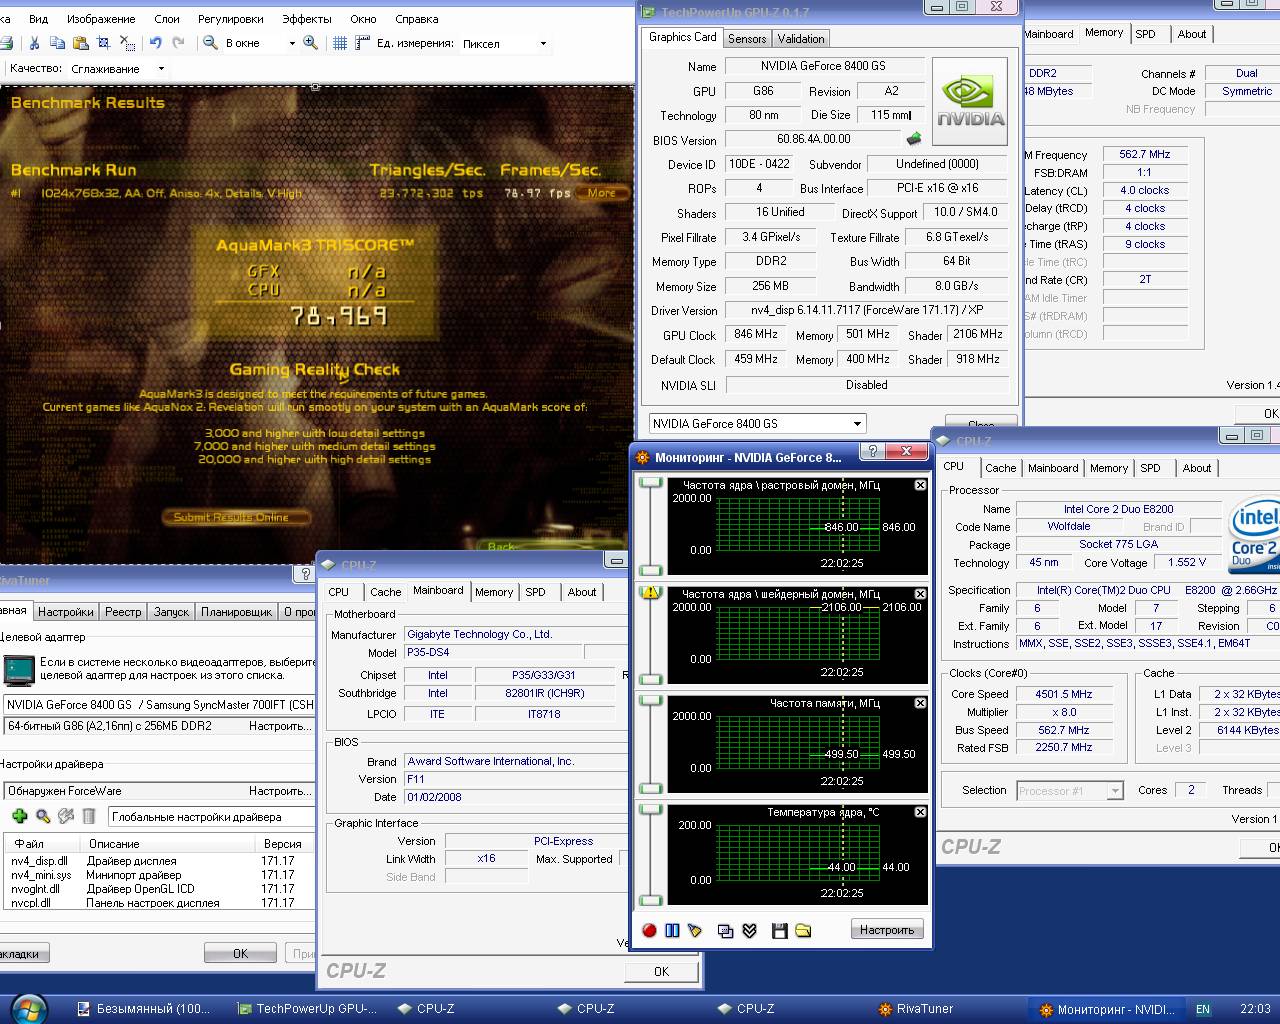Click the warning triangle on shader domain graph
1280x1024 pixels.
coord(651,592)
